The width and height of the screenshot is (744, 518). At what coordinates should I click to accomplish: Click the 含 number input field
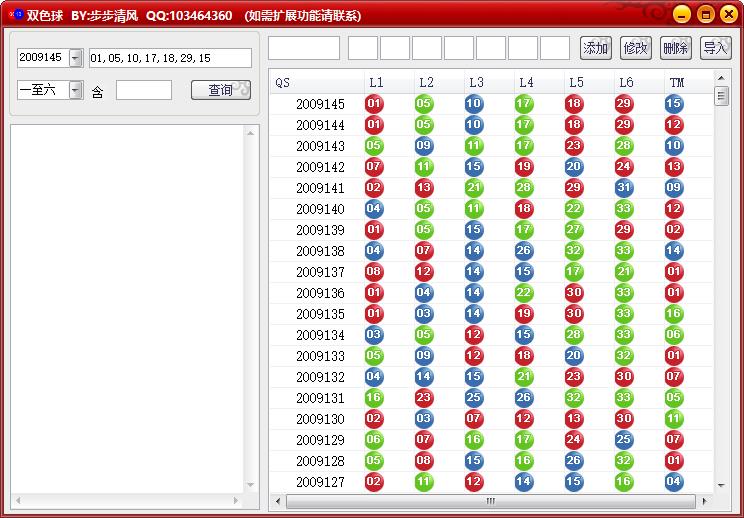144,90
